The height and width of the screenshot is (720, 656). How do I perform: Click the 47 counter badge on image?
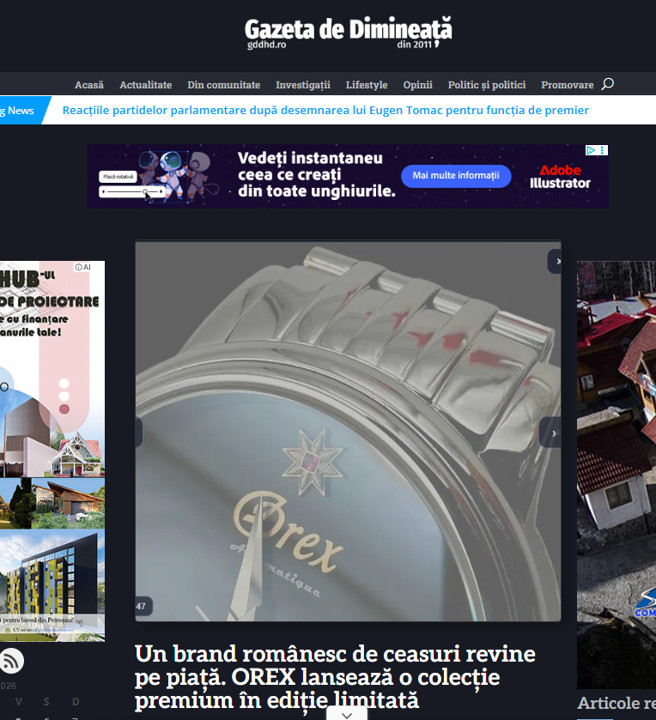pos(142,606)
